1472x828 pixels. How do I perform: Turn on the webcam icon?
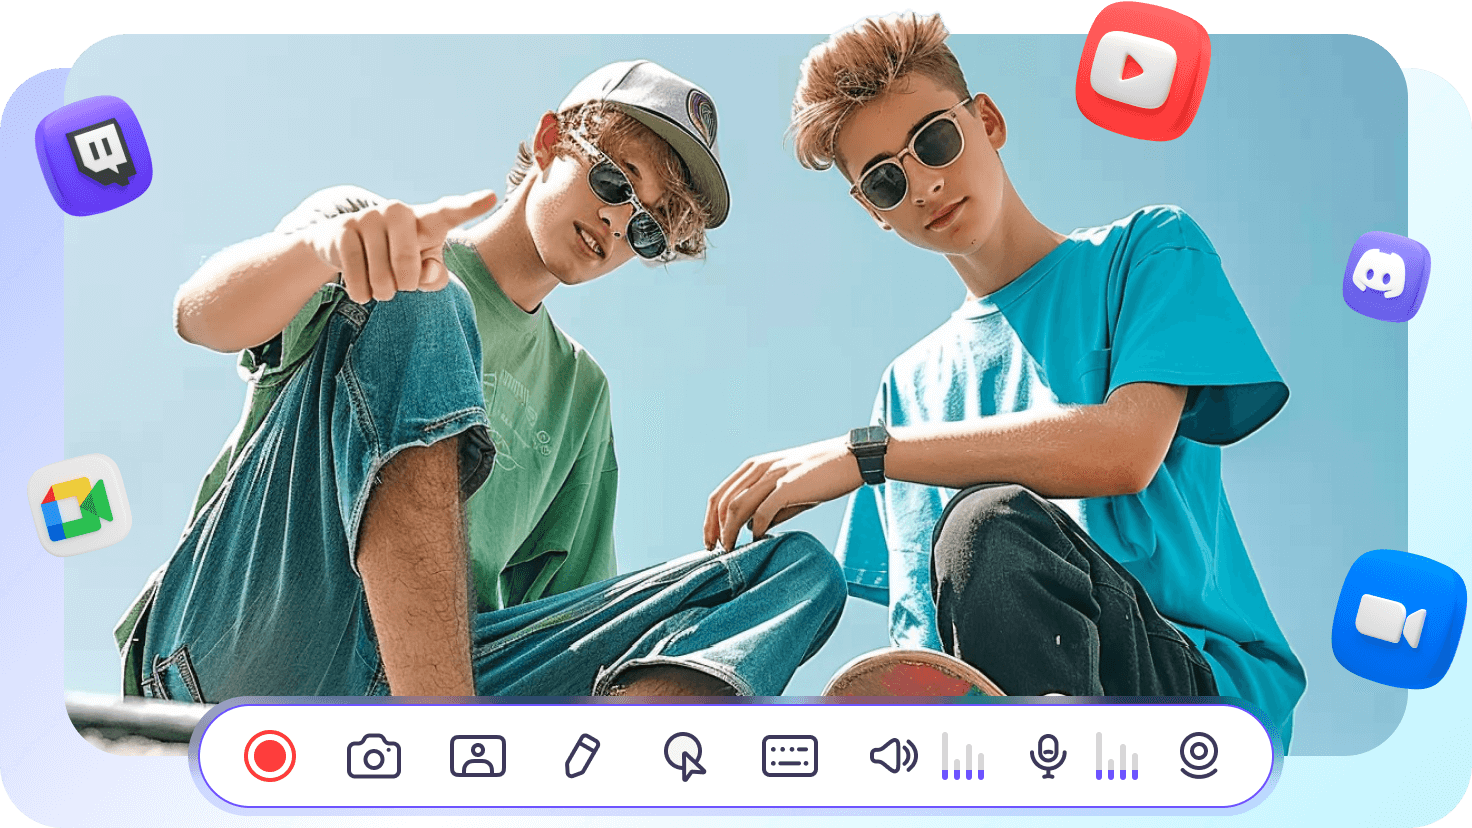pos(1198,756)
